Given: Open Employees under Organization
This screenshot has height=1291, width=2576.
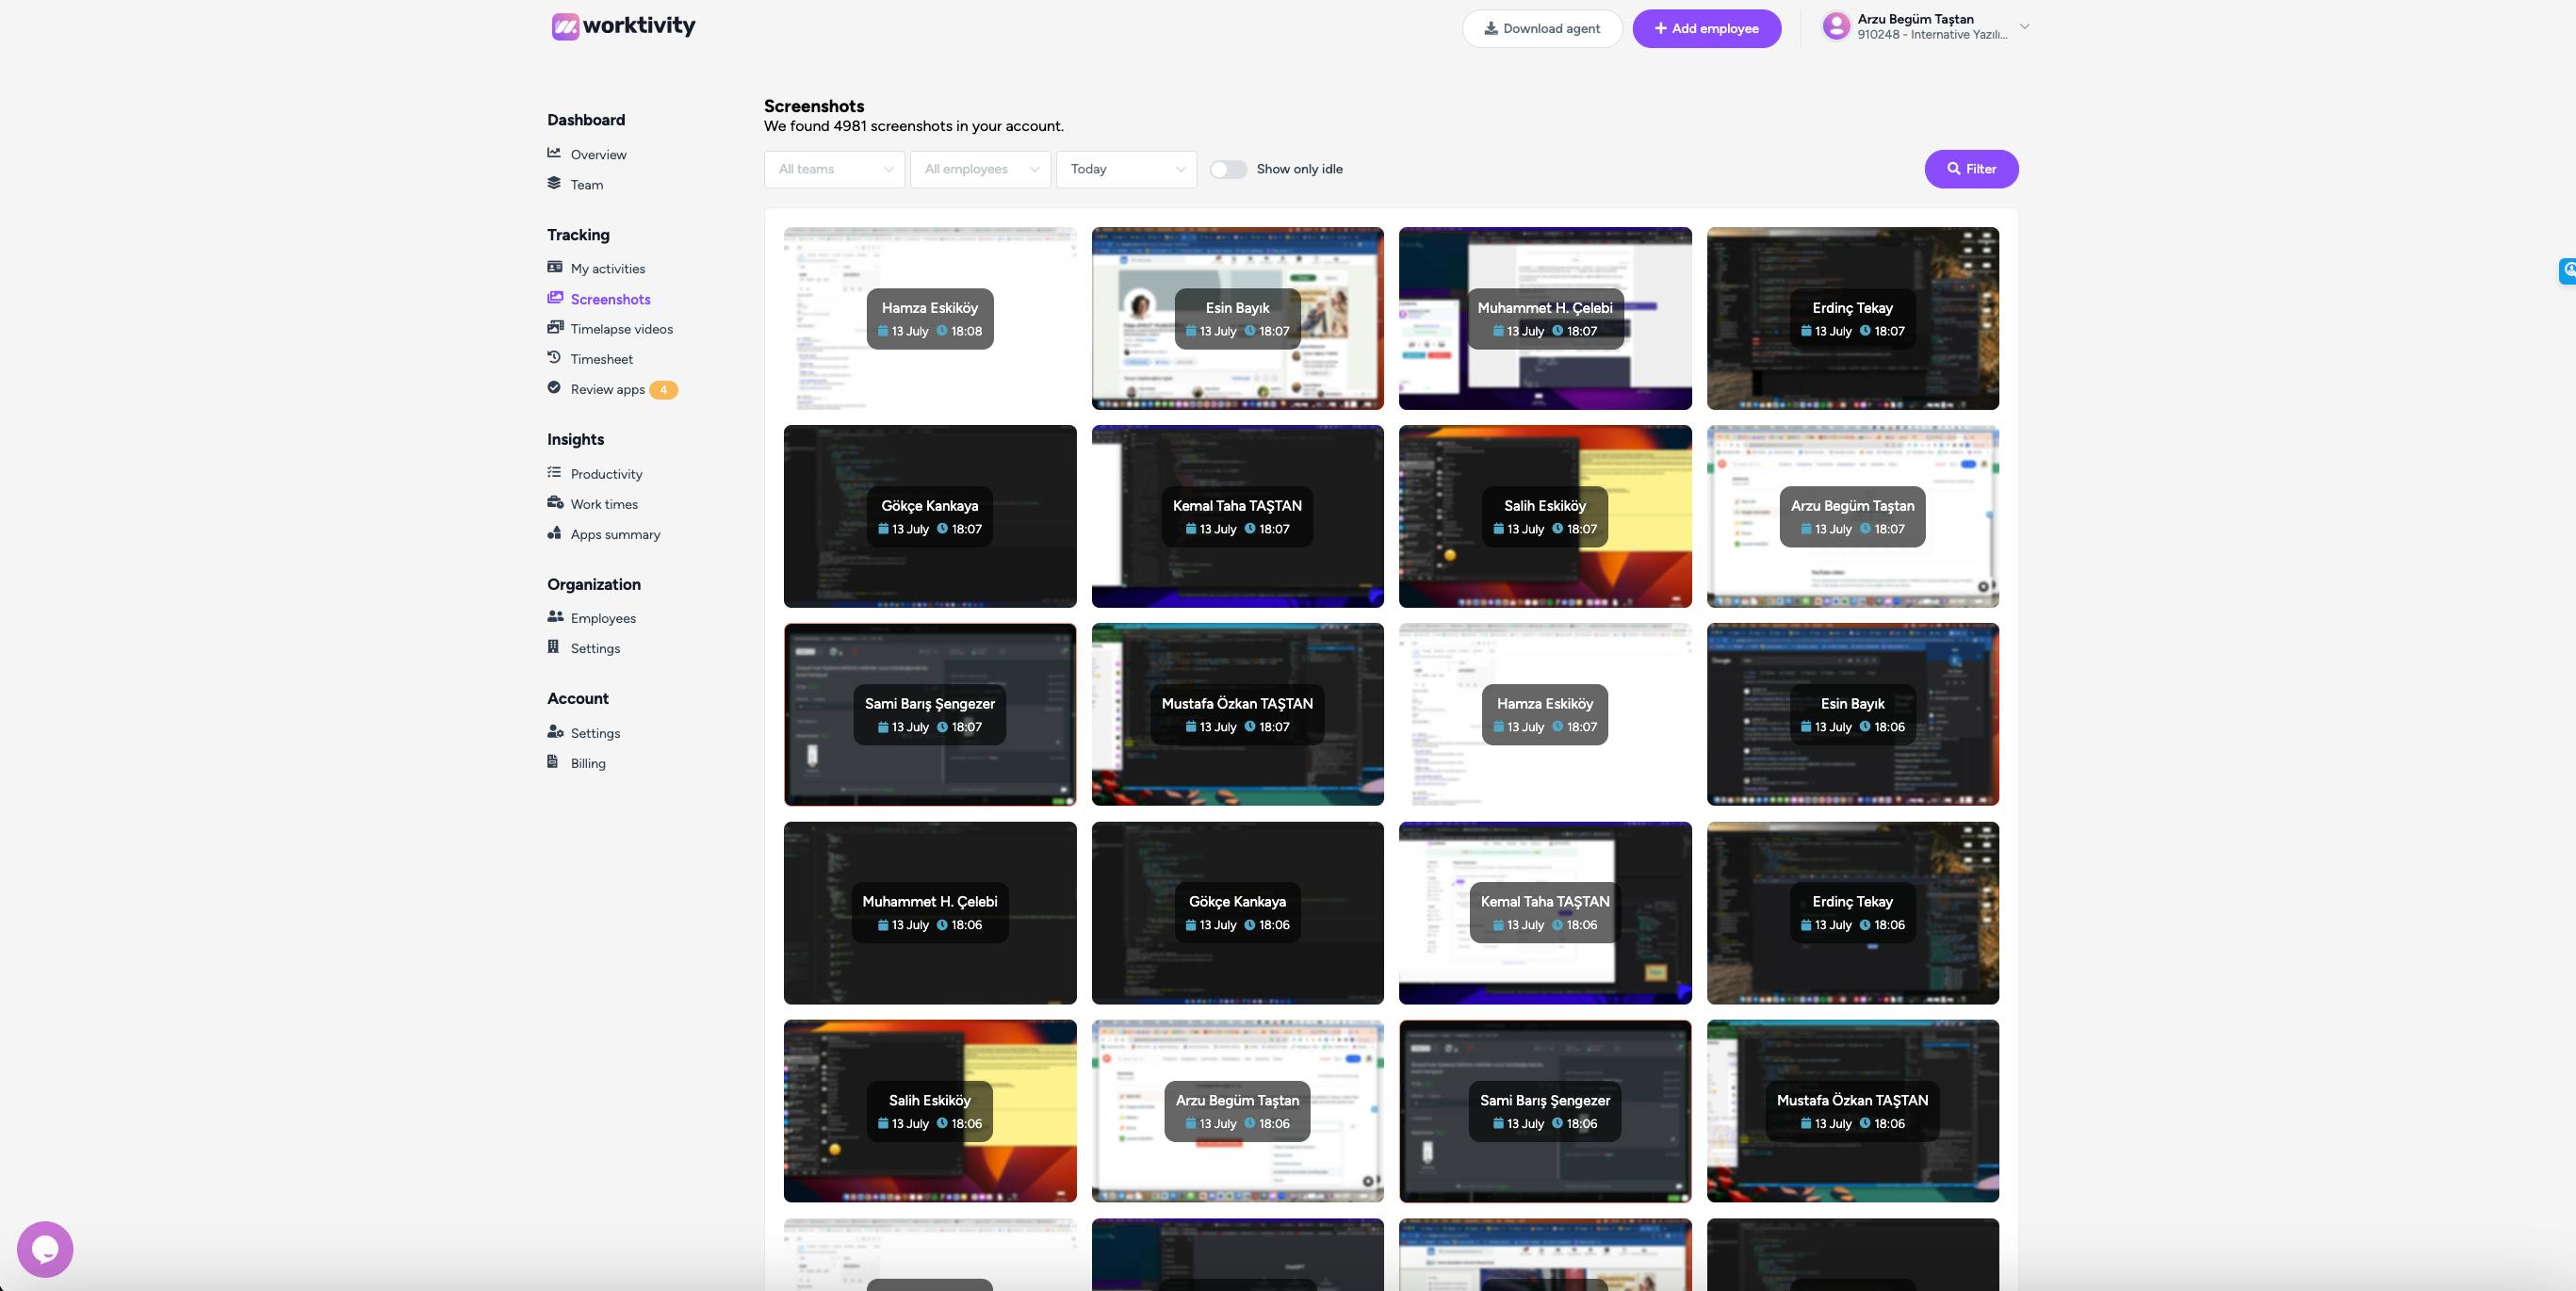Looking at the screenshot, I should tap(603, 618).
